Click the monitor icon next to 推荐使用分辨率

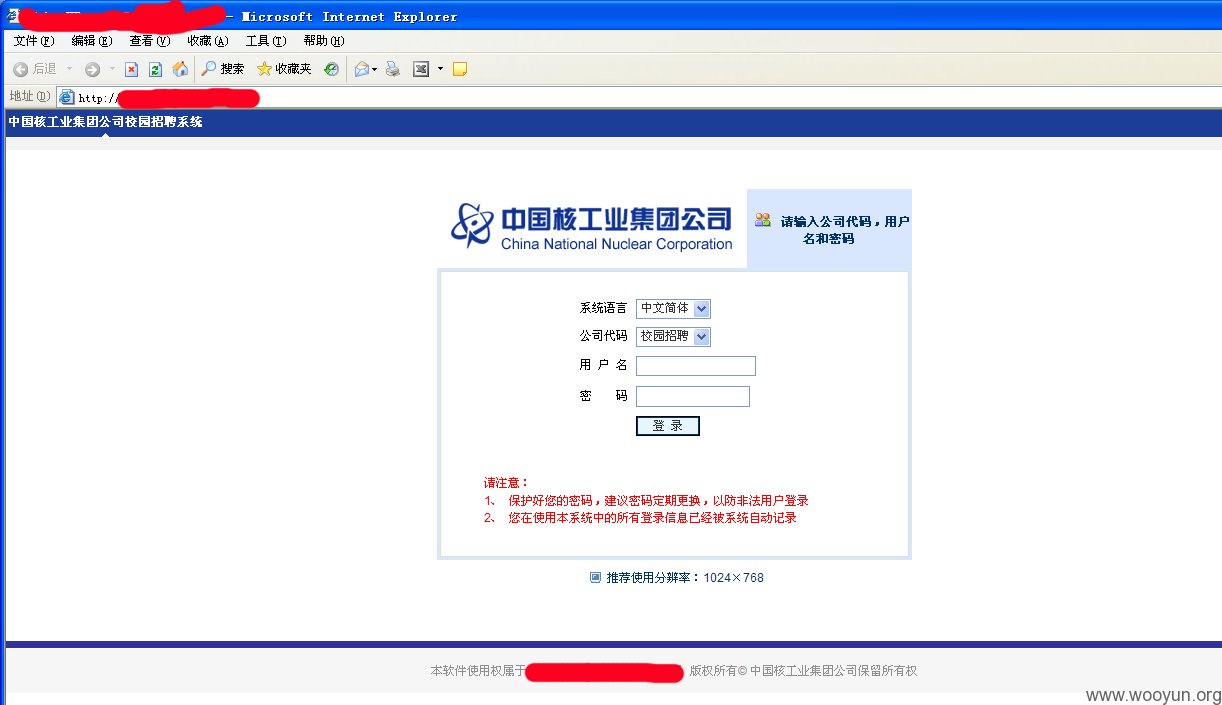coord(595,577)
